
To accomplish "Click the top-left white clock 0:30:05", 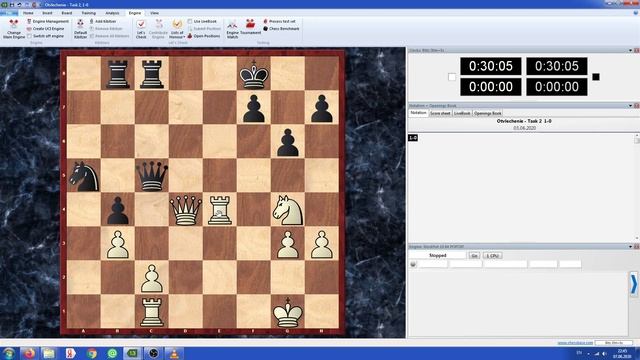I will (491, 66).
